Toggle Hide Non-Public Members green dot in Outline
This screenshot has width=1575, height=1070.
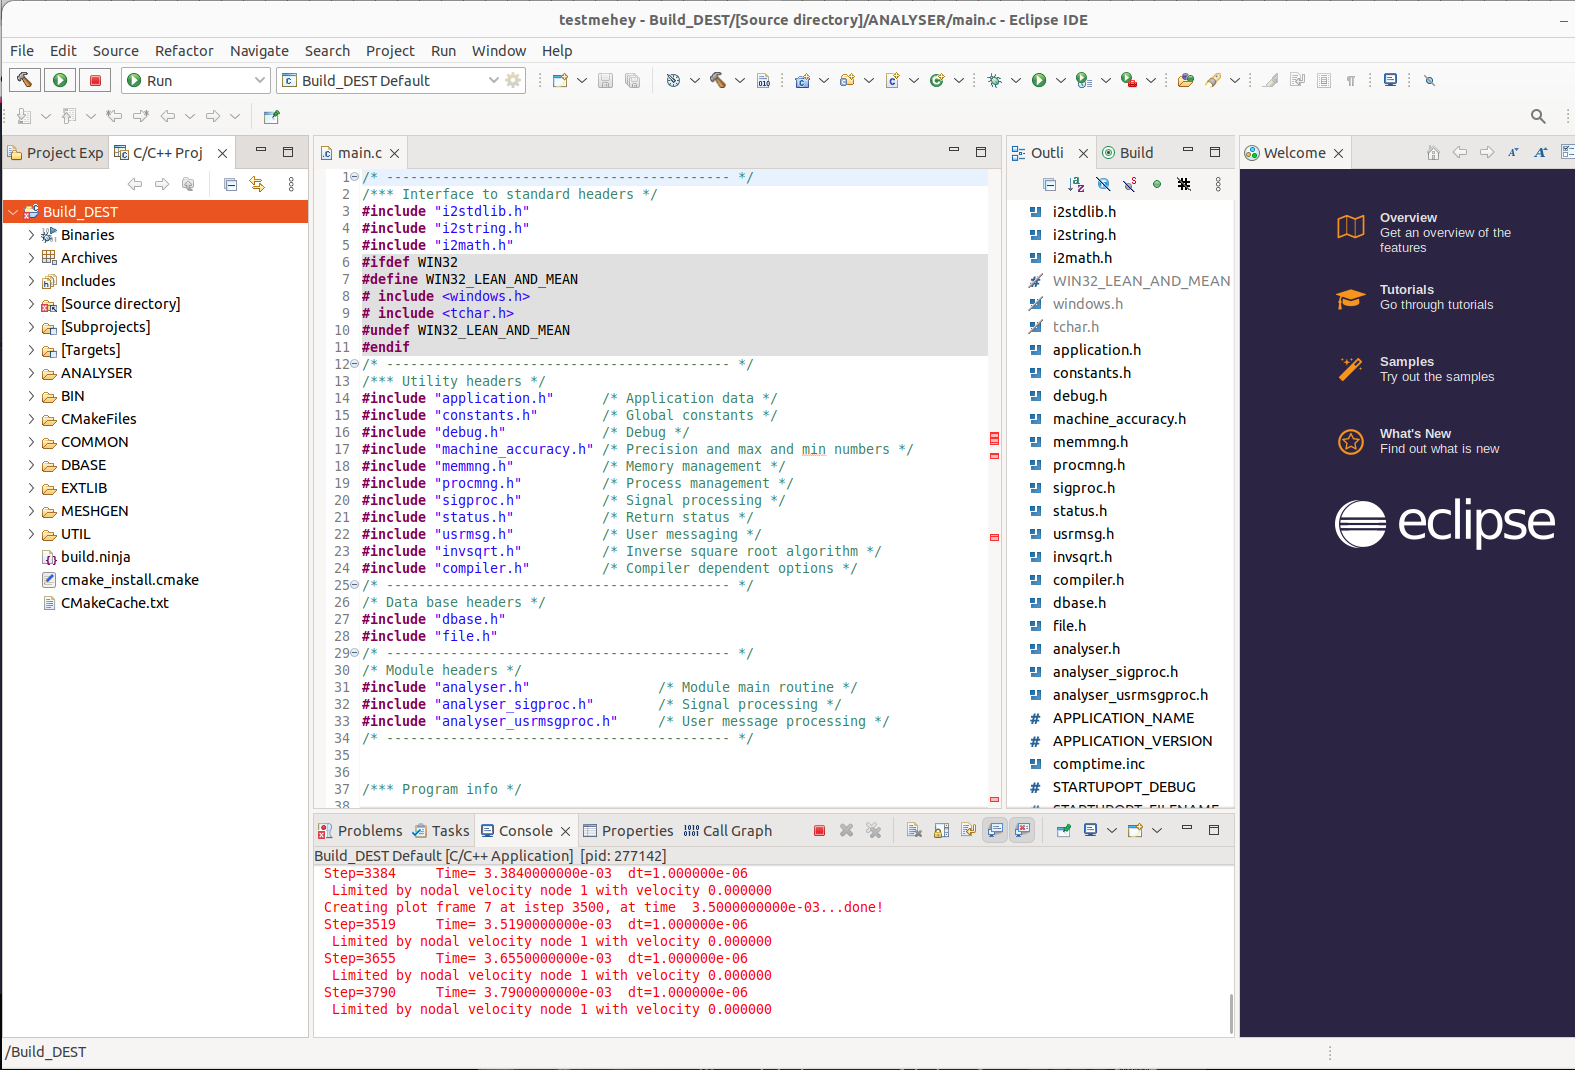[x=1157, y=184]
